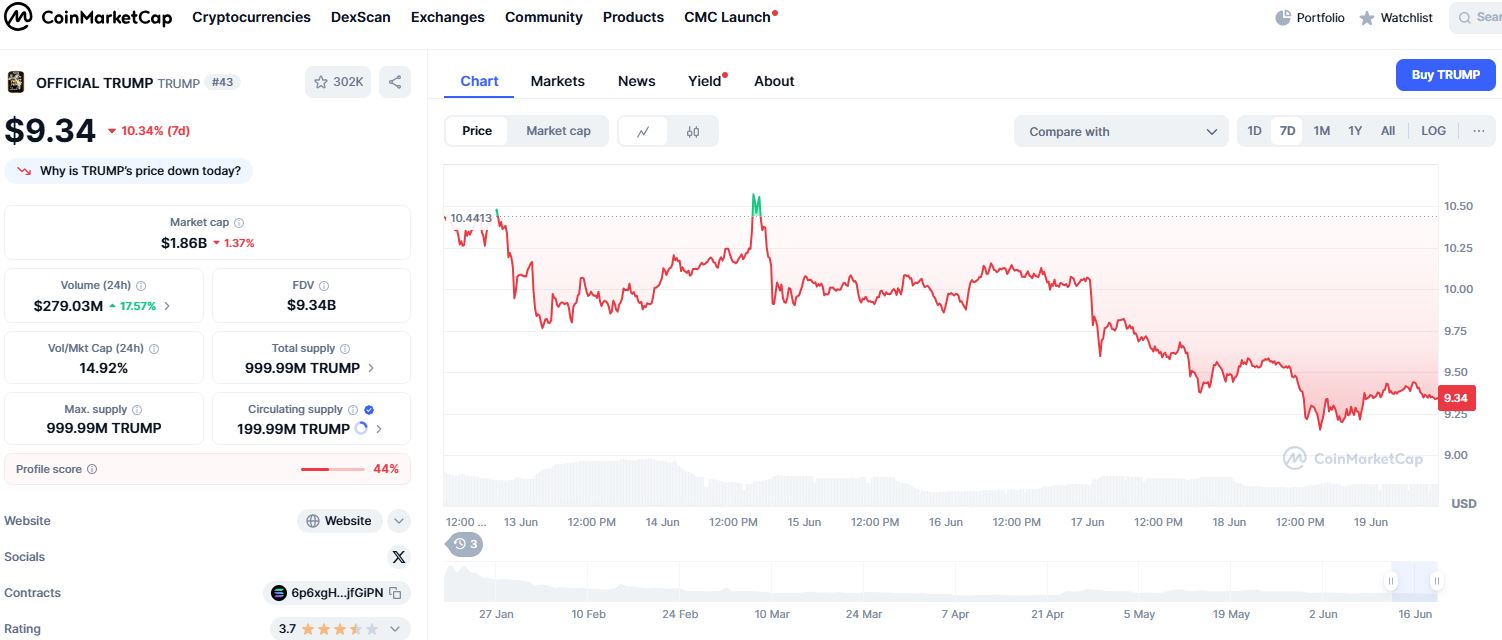Click the red 9.34 price tag on chart
The image size is (1502, 640).
click(1455, 398)
